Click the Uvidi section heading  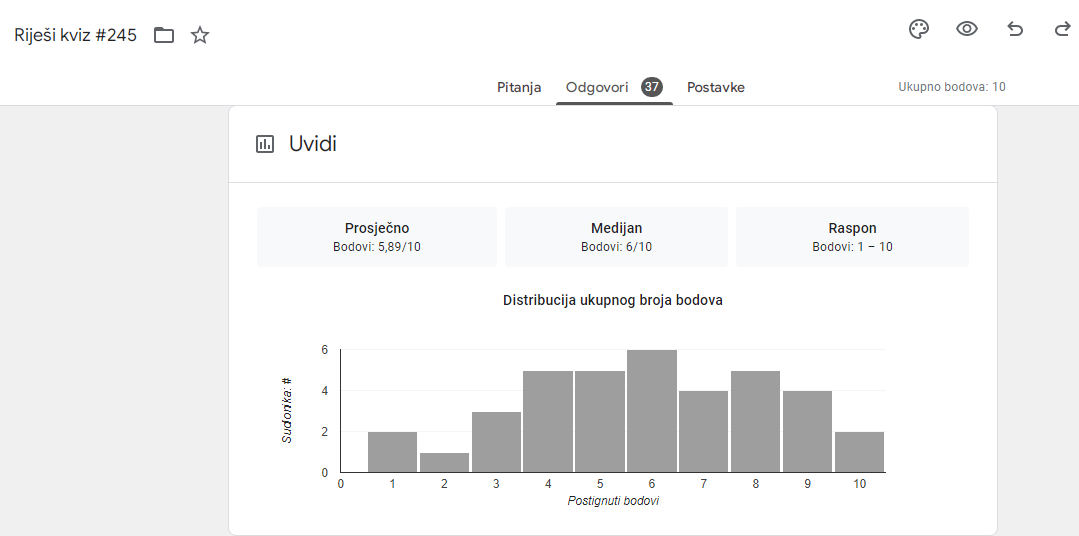coord(313,144)
